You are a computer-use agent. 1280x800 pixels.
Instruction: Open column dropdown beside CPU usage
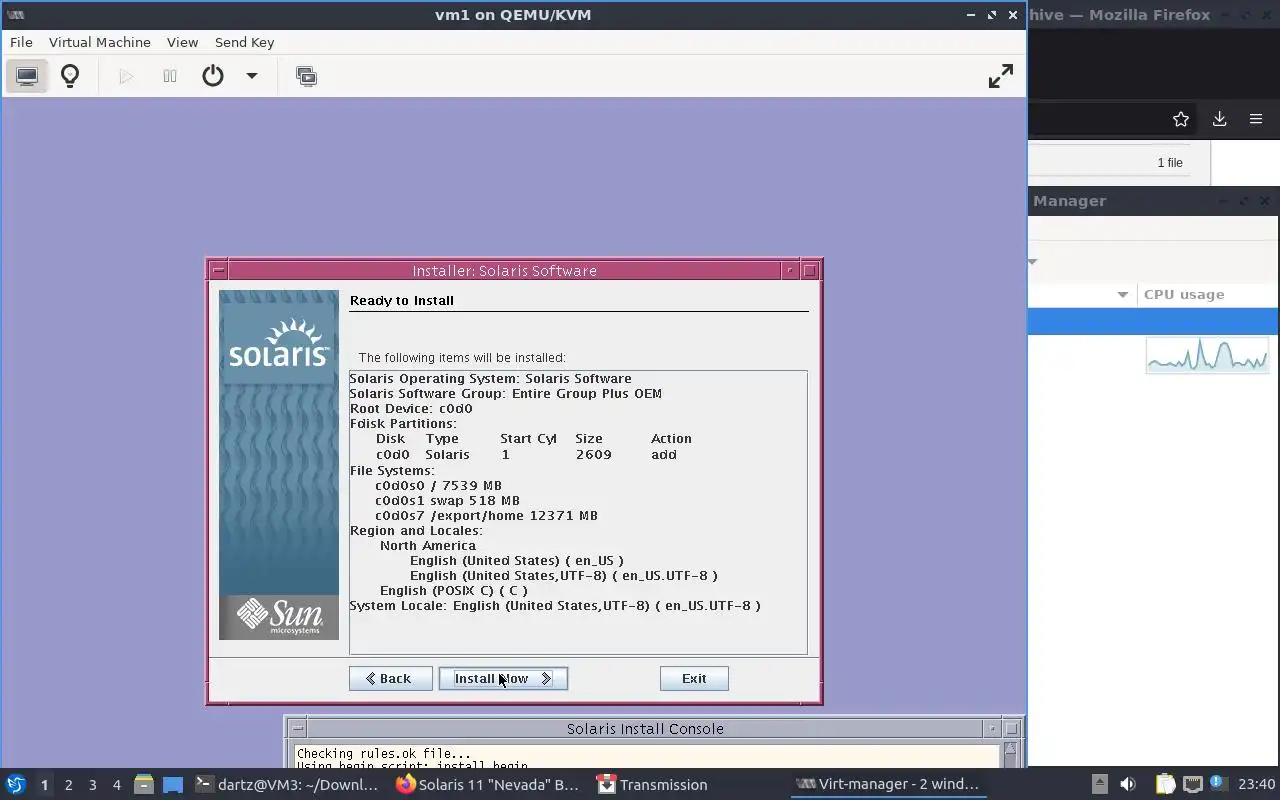click(1122, 294)
